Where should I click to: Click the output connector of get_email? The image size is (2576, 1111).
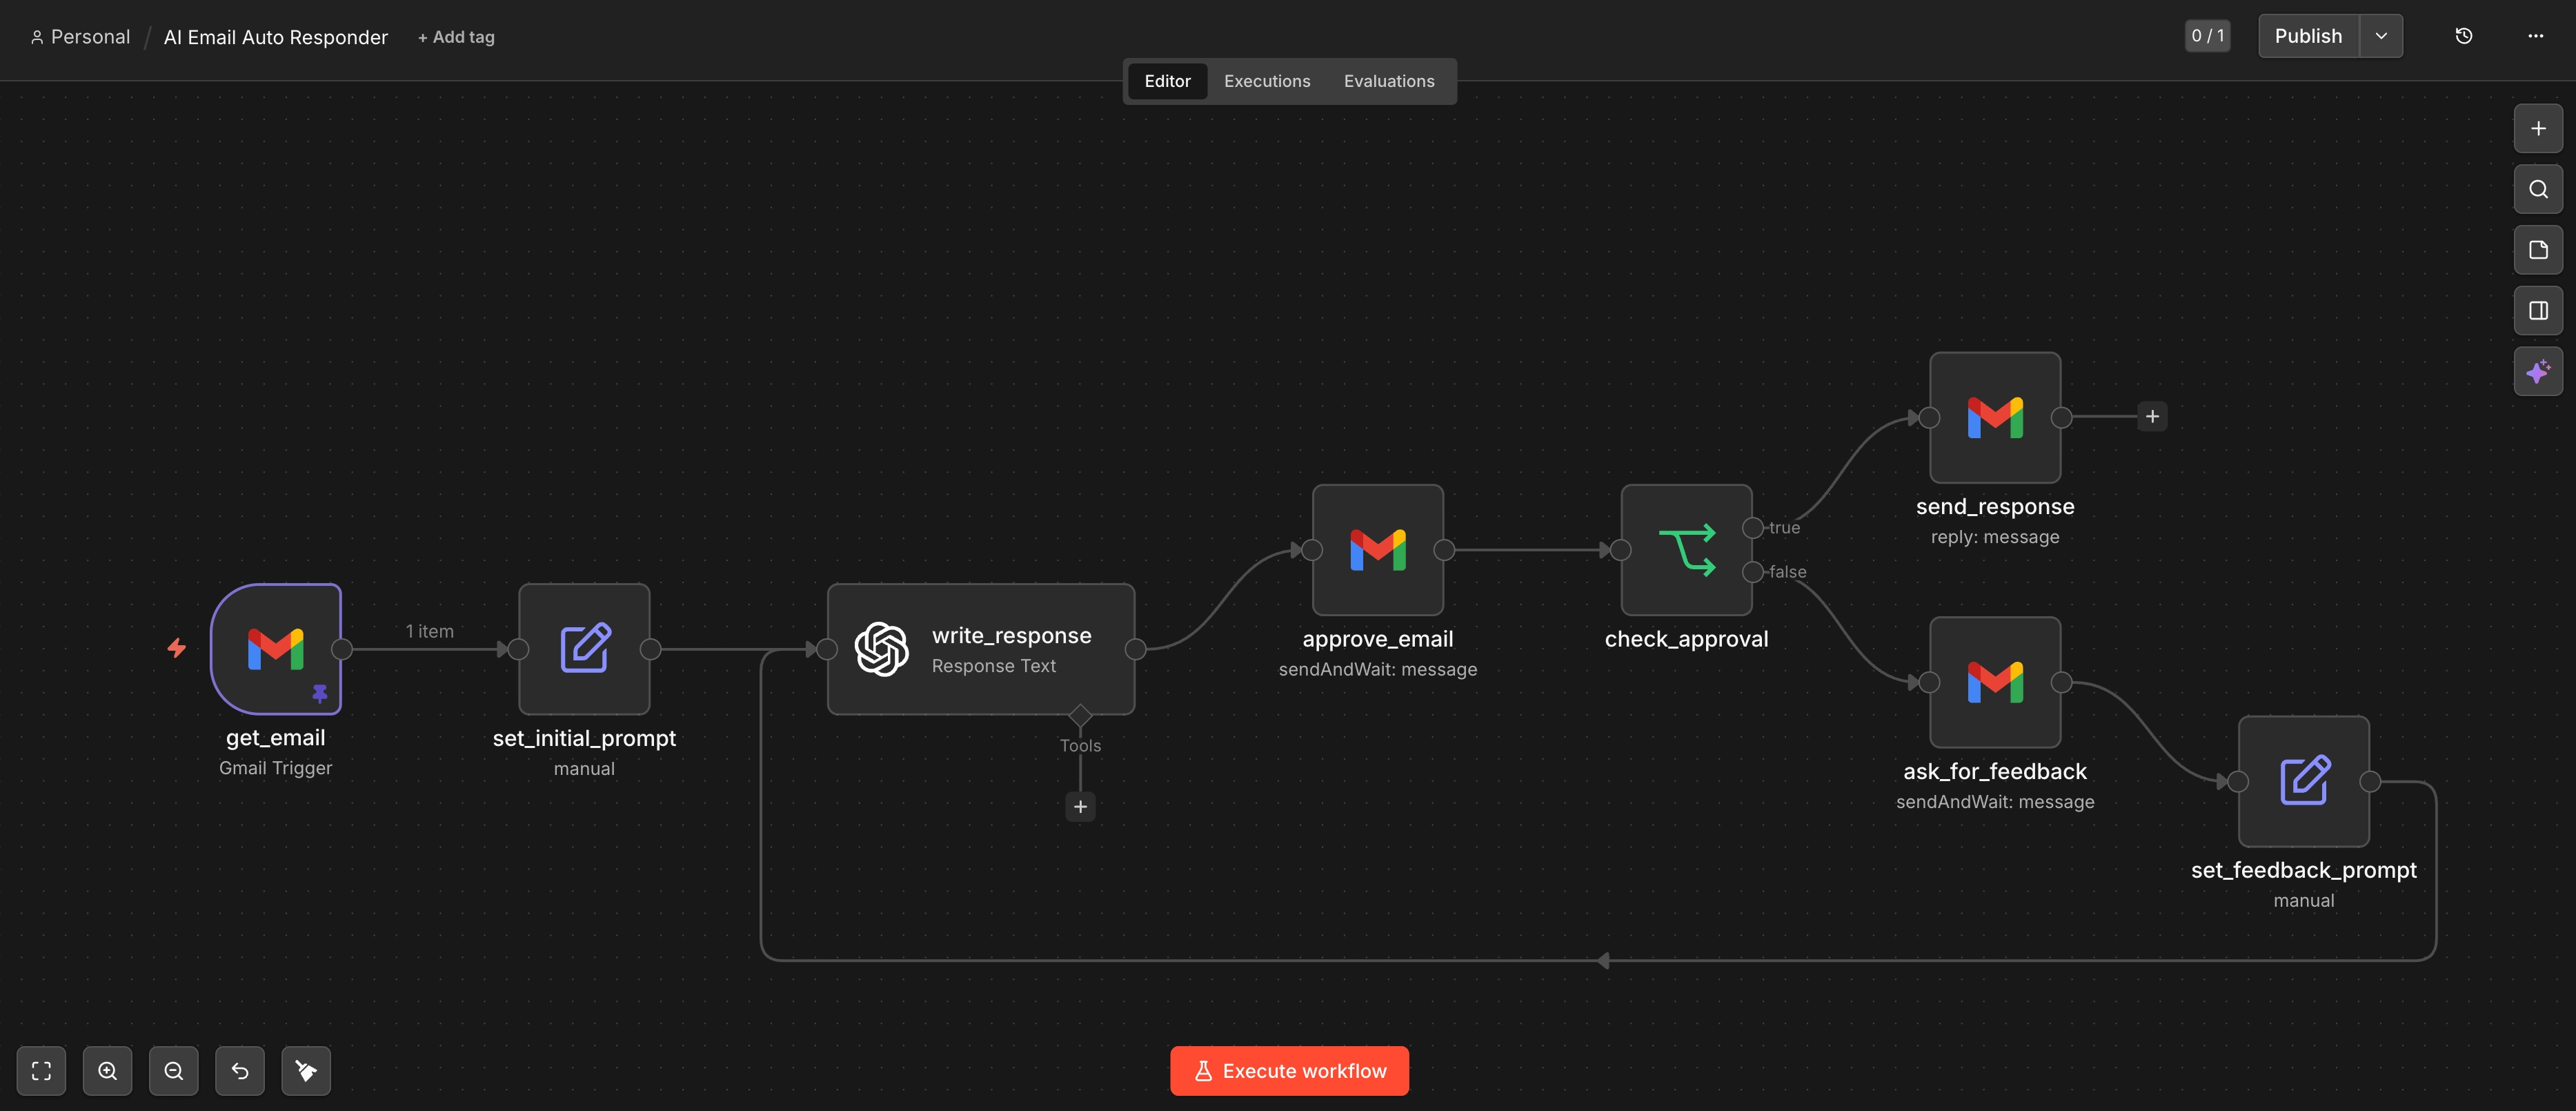pos(342,649)
